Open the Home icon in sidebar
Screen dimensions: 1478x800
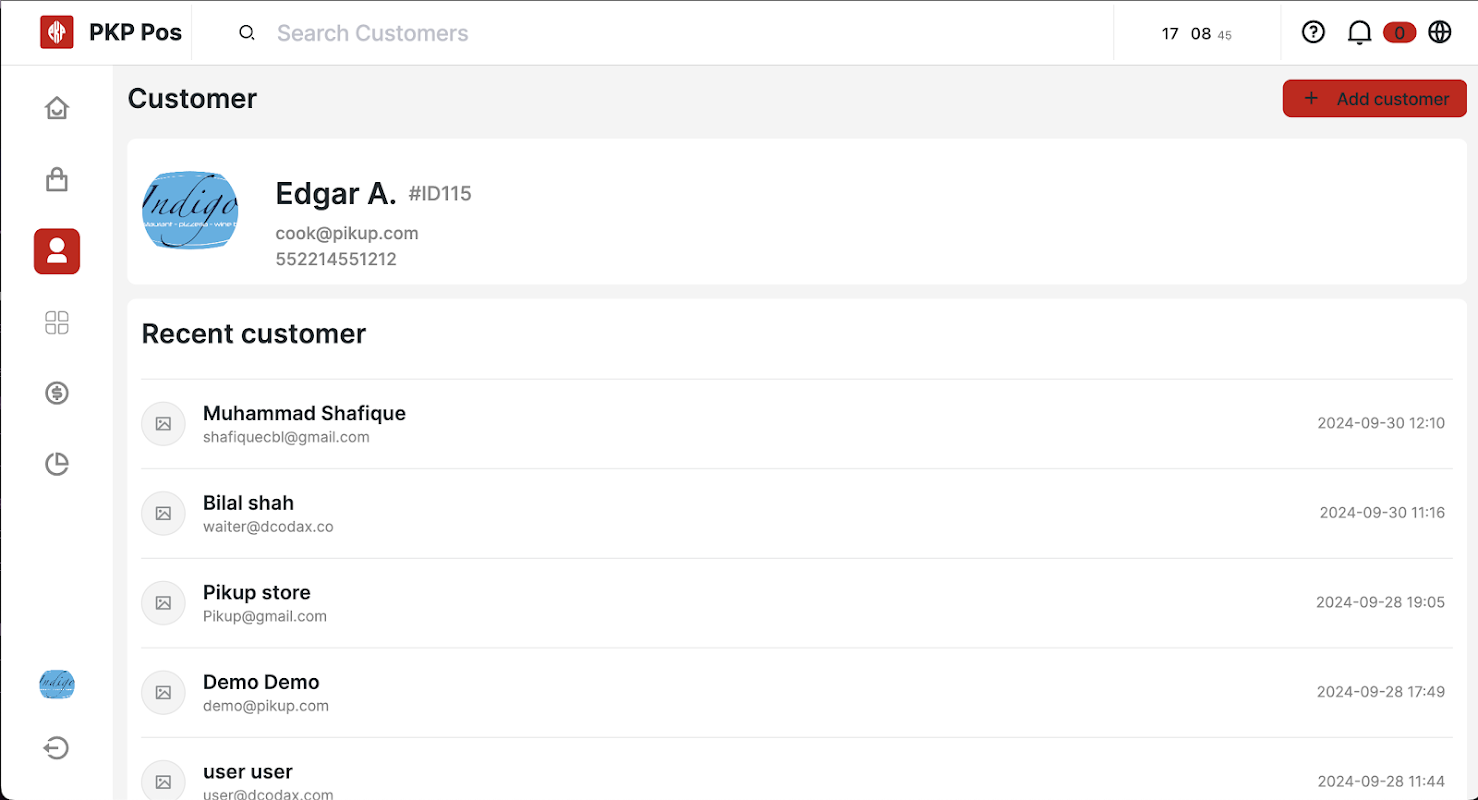57,108
